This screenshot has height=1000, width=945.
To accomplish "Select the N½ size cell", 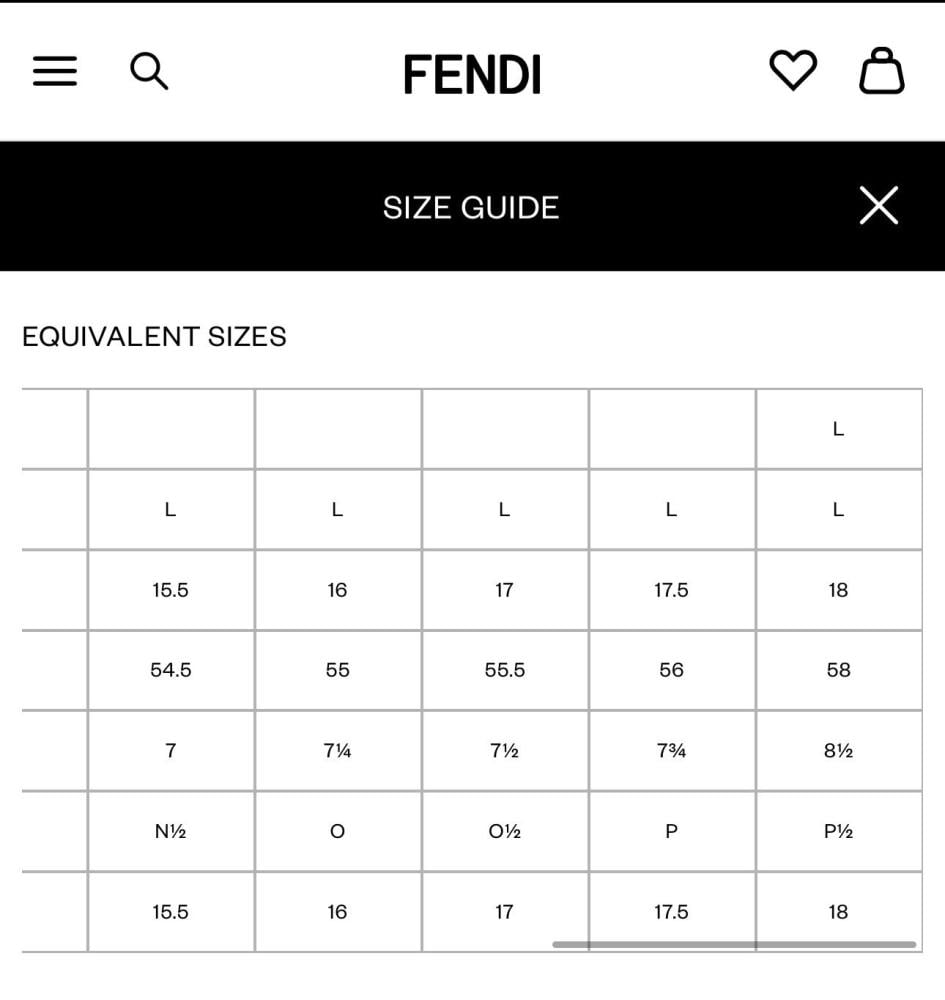I will (x=171, y=831).
